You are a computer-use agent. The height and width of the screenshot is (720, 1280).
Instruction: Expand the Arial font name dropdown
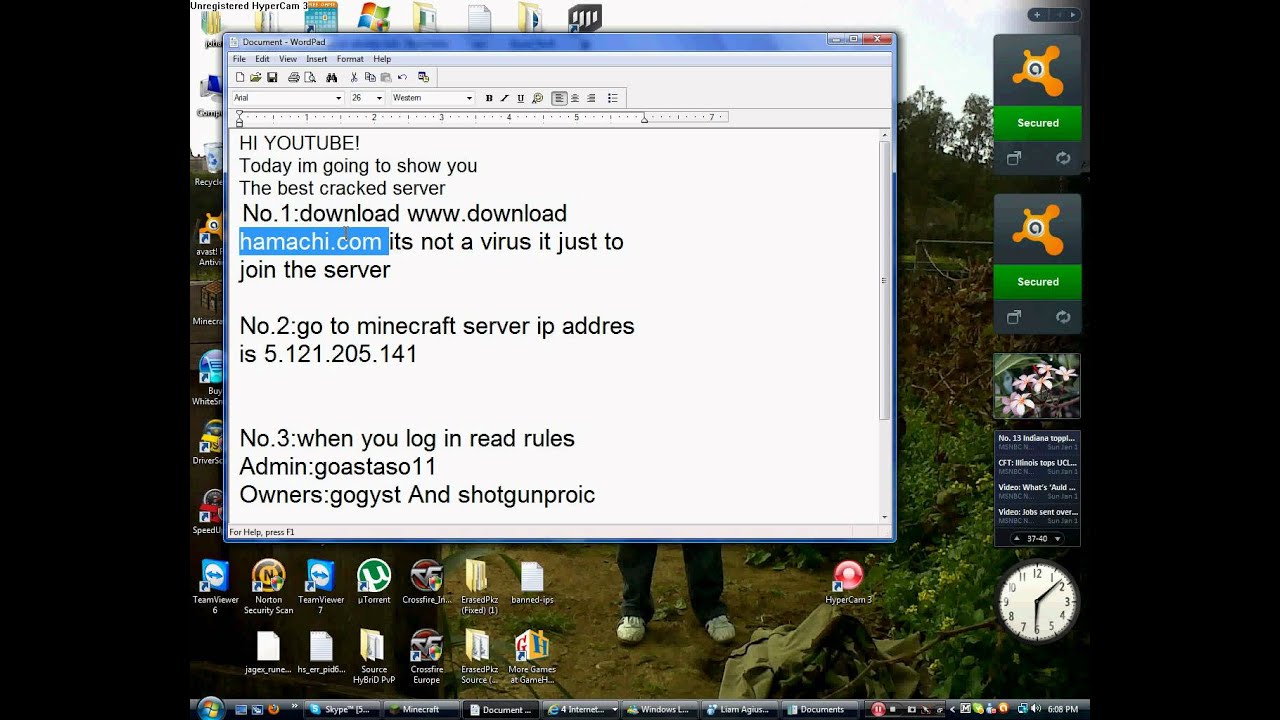click(x=338, y=98)
